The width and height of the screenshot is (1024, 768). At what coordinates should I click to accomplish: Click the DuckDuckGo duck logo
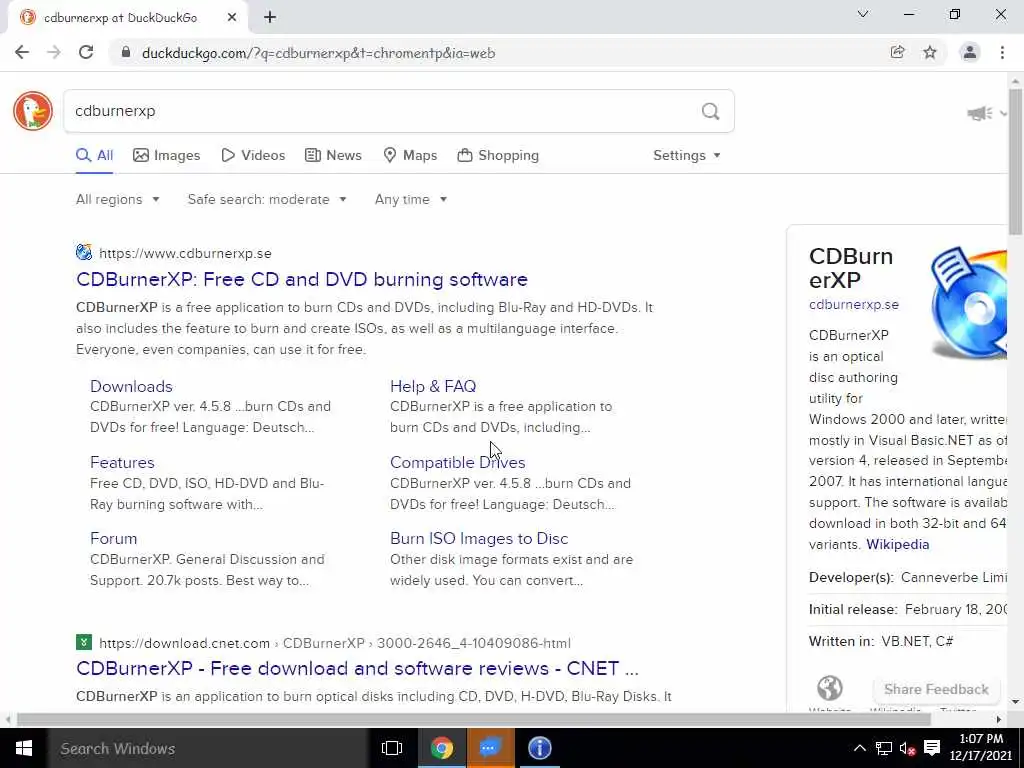33,111
